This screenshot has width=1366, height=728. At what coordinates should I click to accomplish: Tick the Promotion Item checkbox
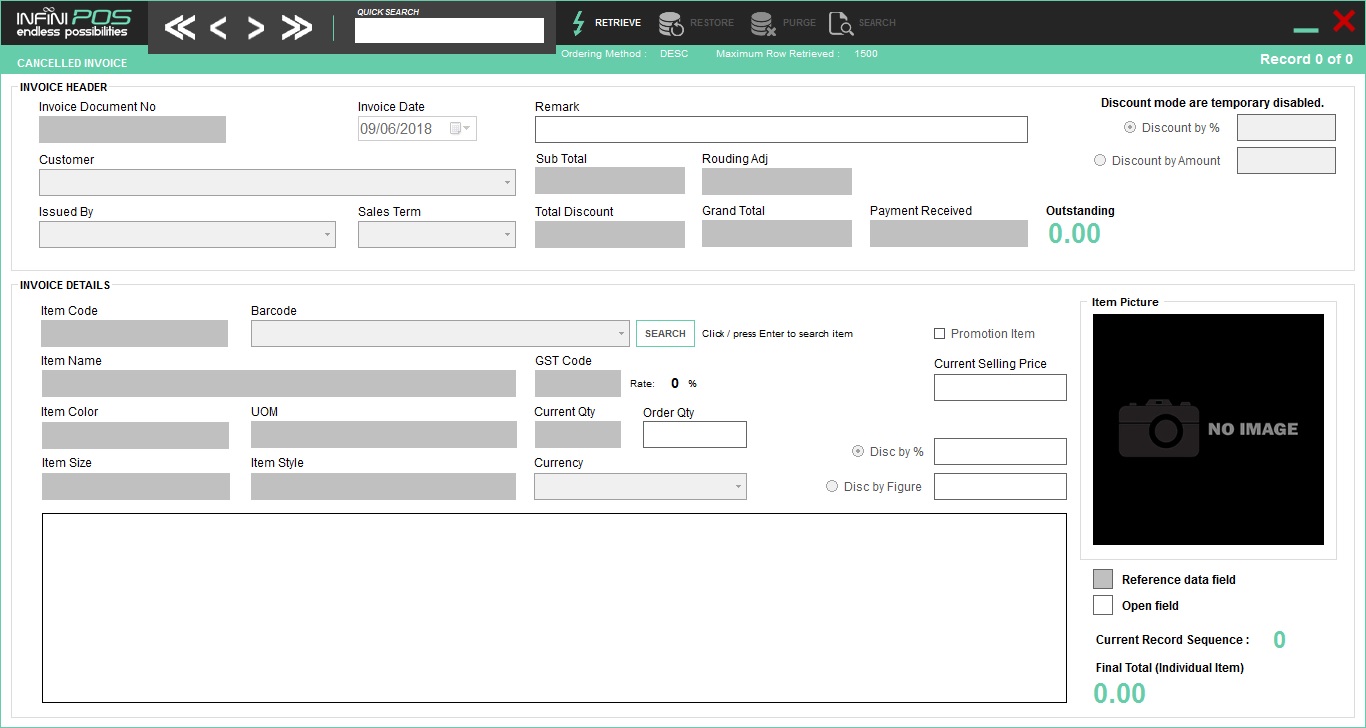pos(939,333)
